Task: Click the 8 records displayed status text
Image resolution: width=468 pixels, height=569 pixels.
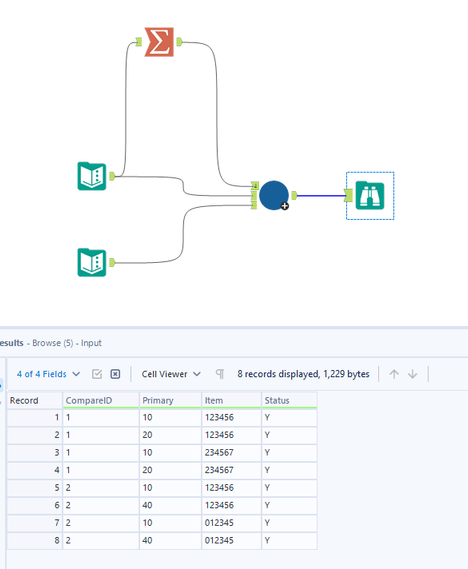Action: coord(303,374)
